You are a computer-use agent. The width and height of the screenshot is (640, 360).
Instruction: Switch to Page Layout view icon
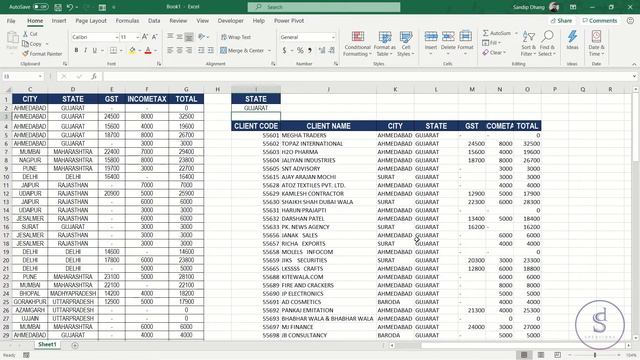(540, 355)
